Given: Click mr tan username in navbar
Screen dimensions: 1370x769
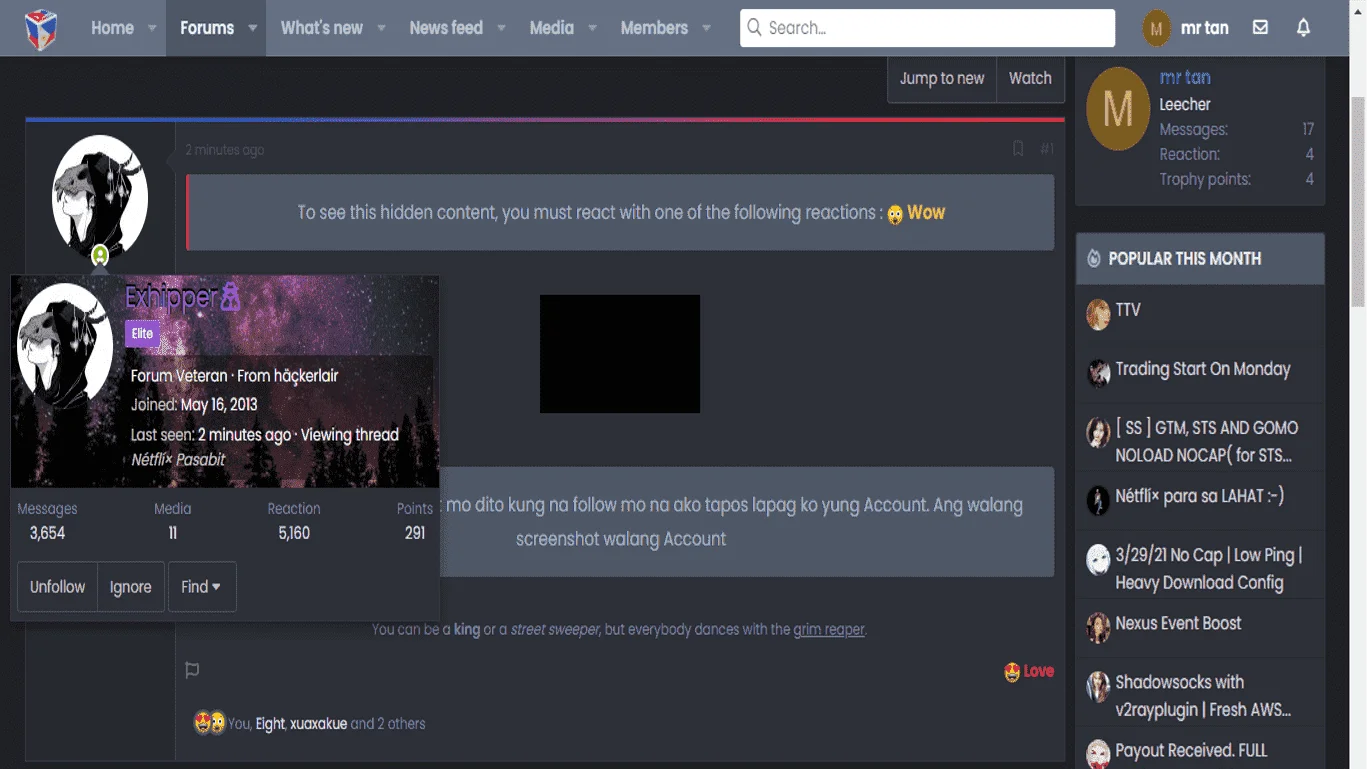Looking at the screenshot, I should [x=1204, y=28].
